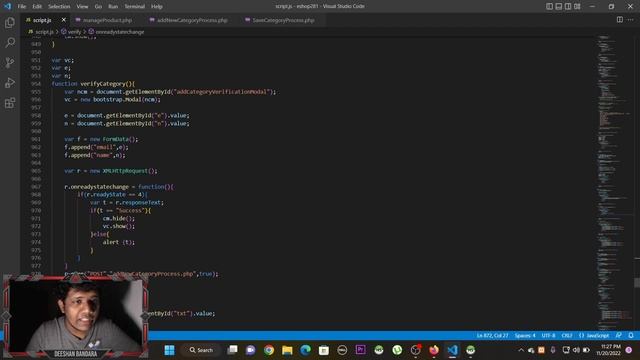Open File Explorer from taskbar

287,350
